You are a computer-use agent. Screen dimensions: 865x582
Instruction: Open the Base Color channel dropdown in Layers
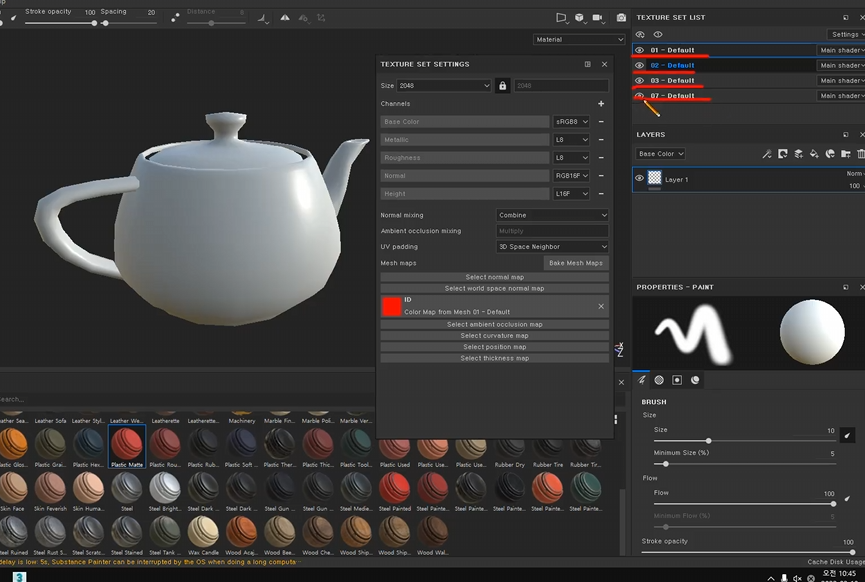660,154
